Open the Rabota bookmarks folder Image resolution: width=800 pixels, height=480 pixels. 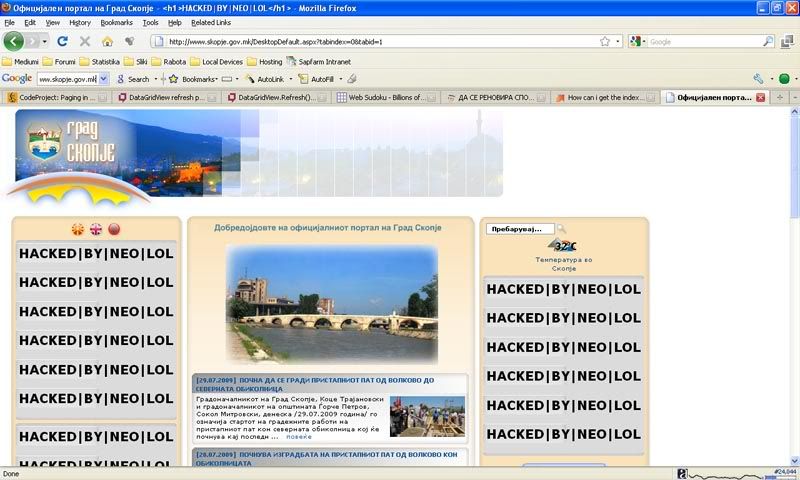169,62
